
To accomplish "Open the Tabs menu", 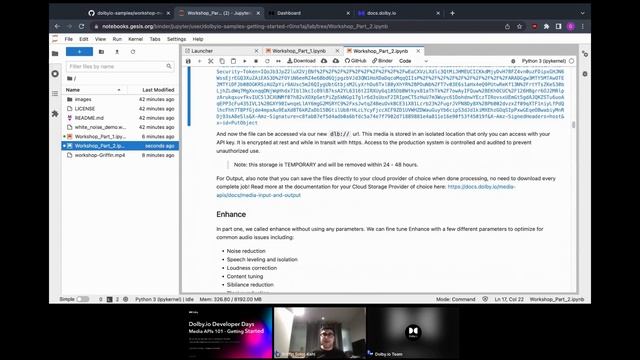I will point(155,39).
